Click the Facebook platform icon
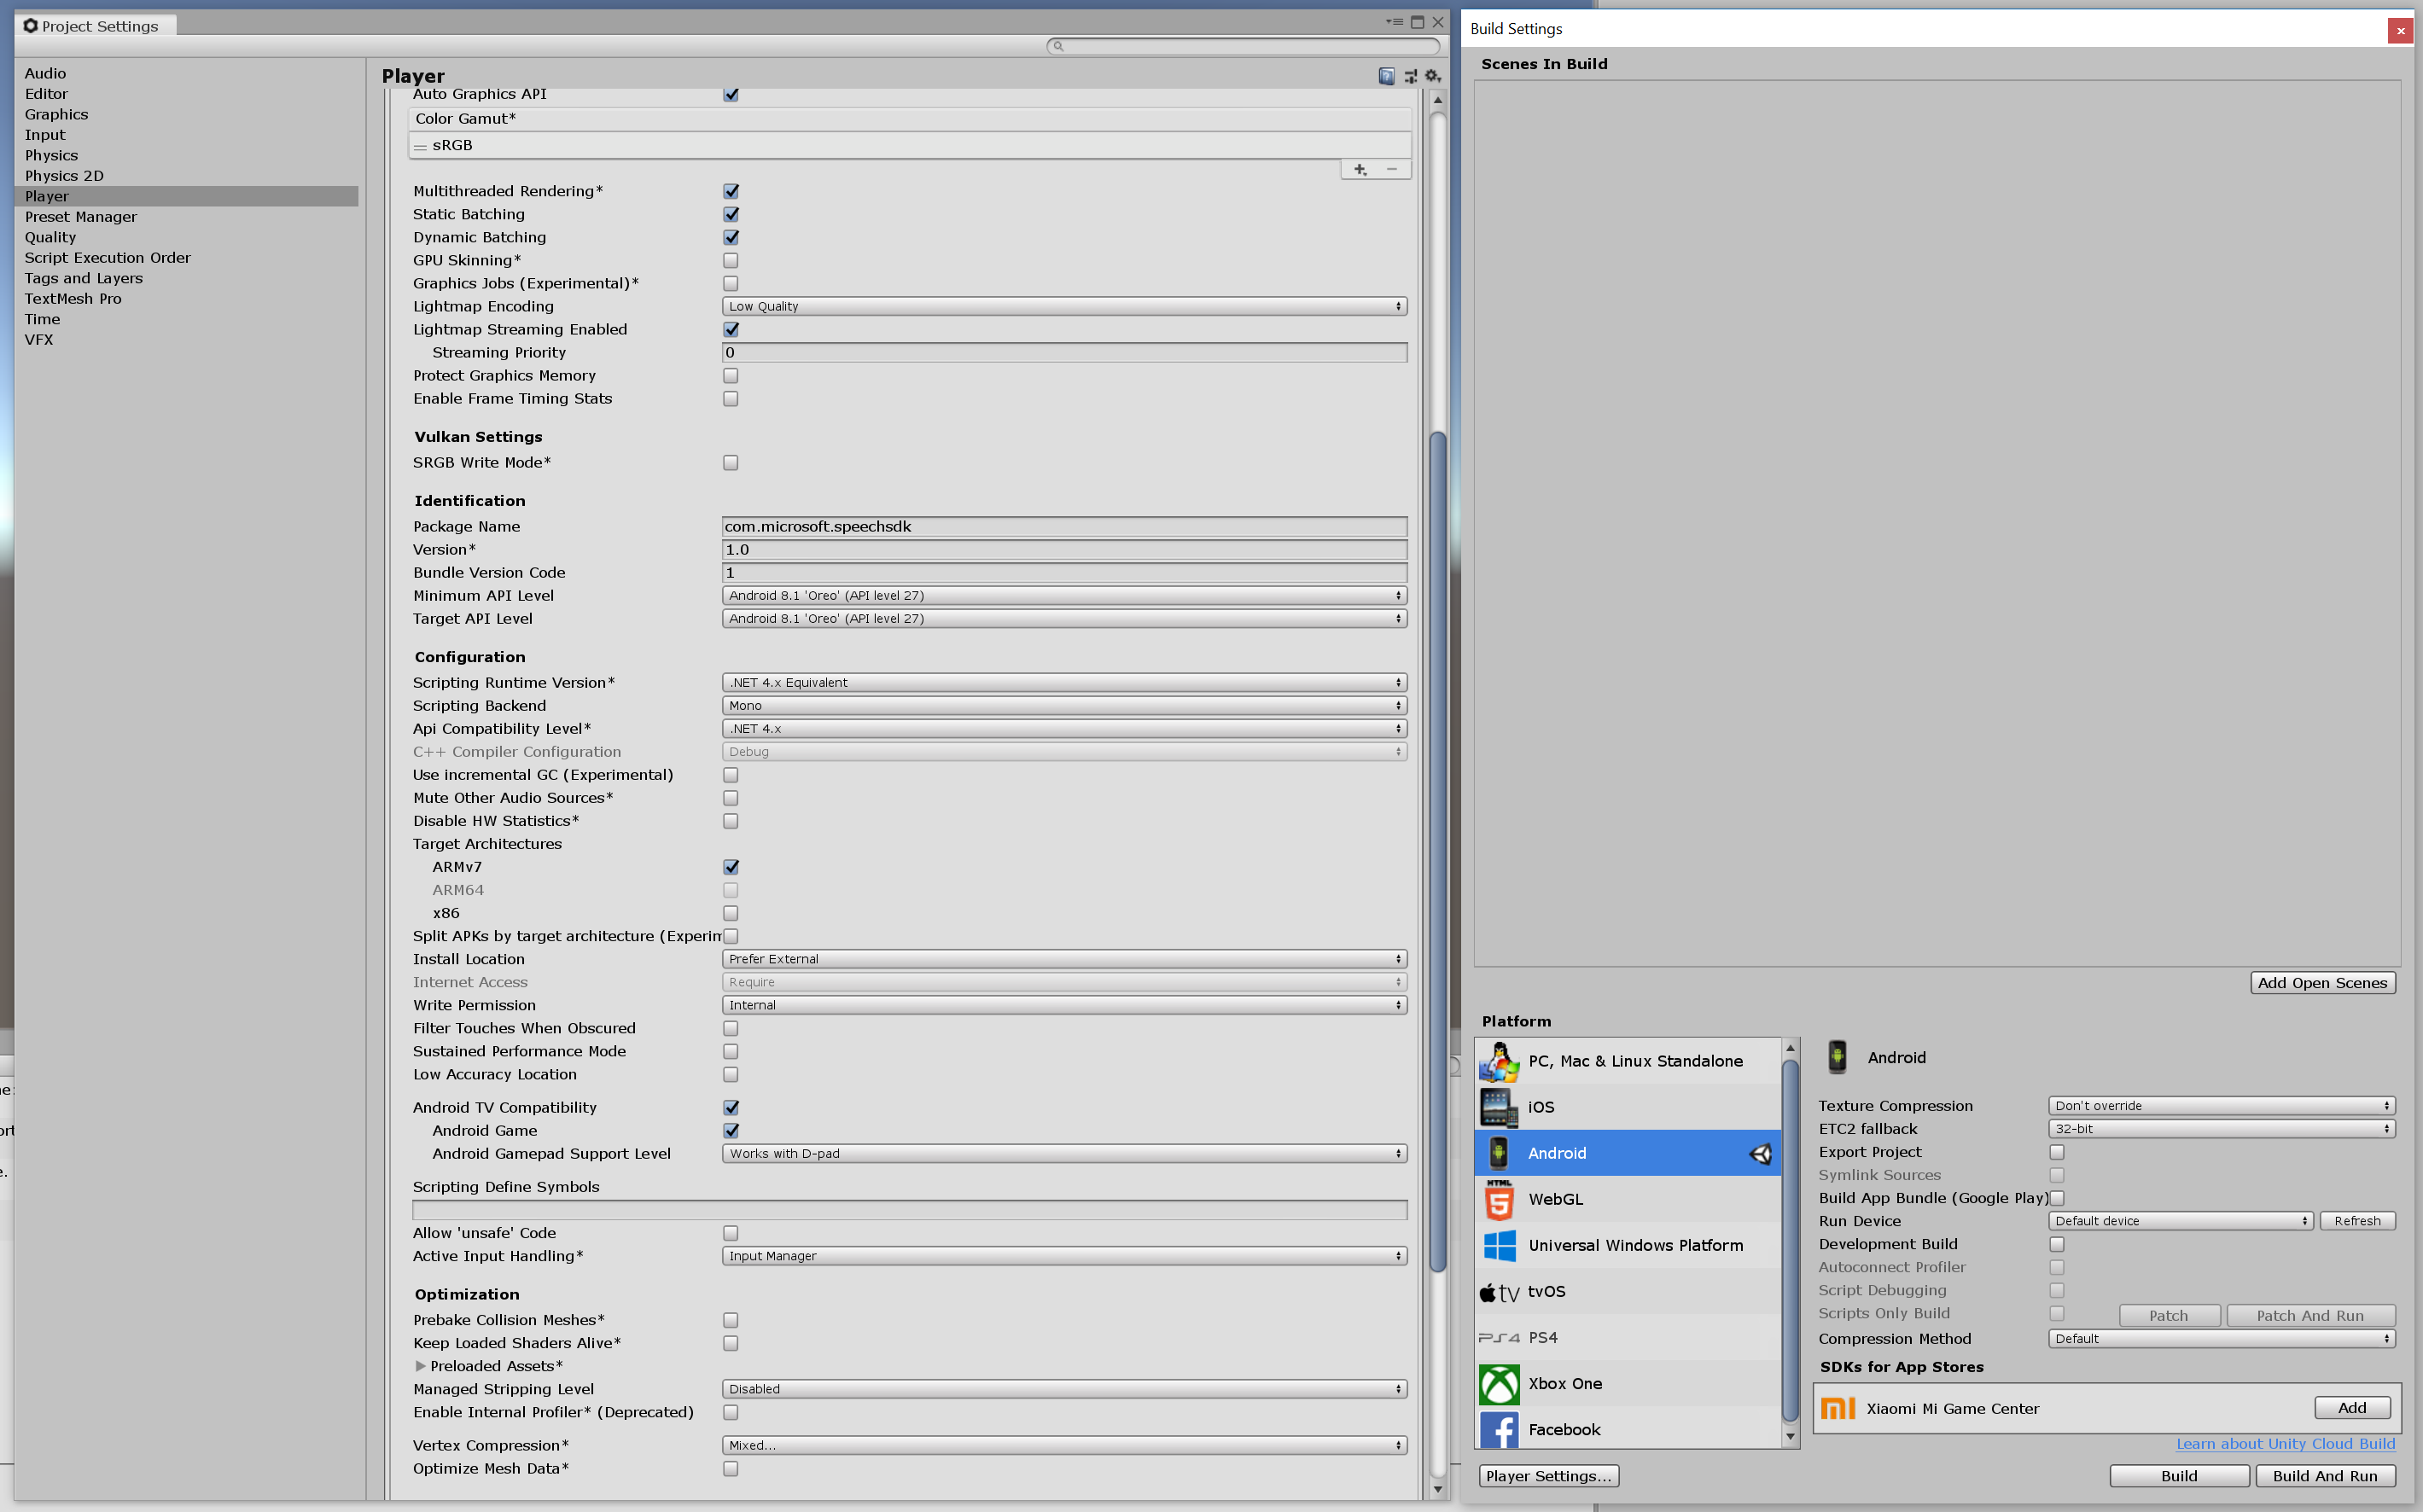The image size is (2423, 1512). [x=1499, y=1429]
